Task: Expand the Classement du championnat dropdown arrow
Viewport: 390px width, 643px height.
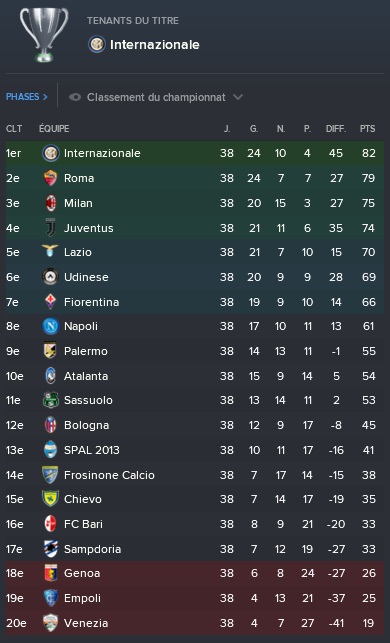Action: pos(238,97)
